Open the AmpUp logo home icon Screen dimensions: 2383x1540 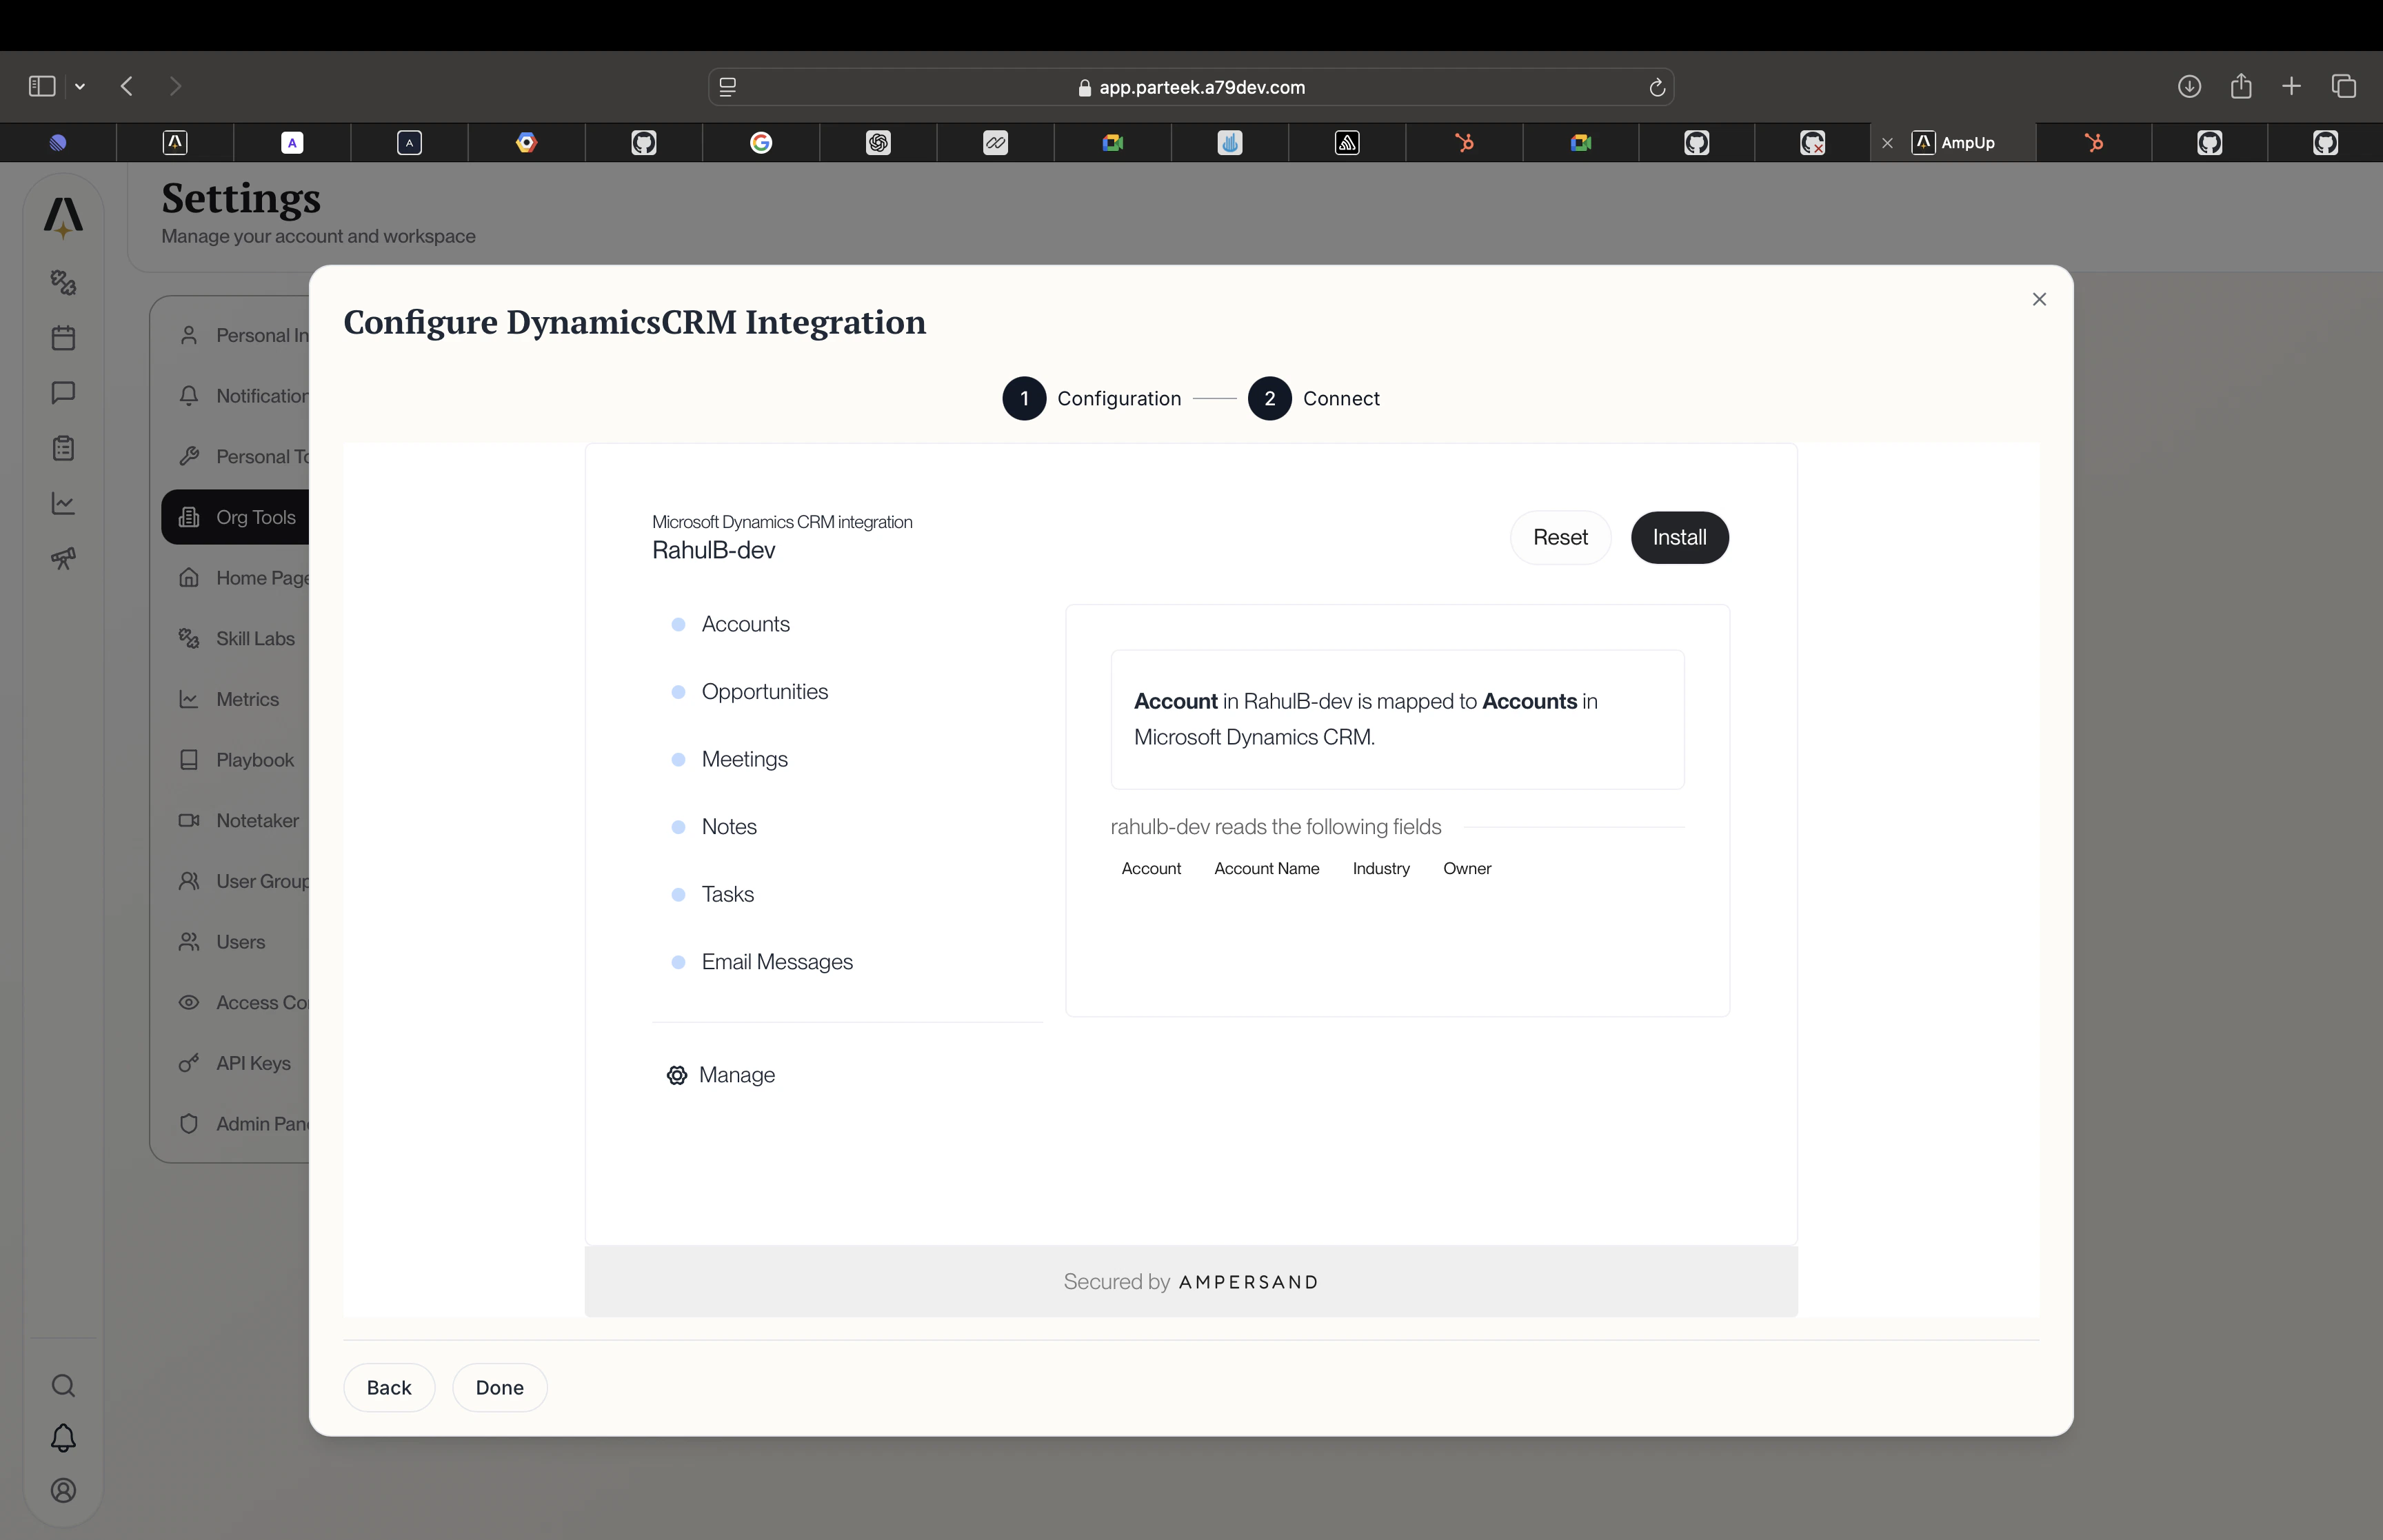[x=63, y=217]
